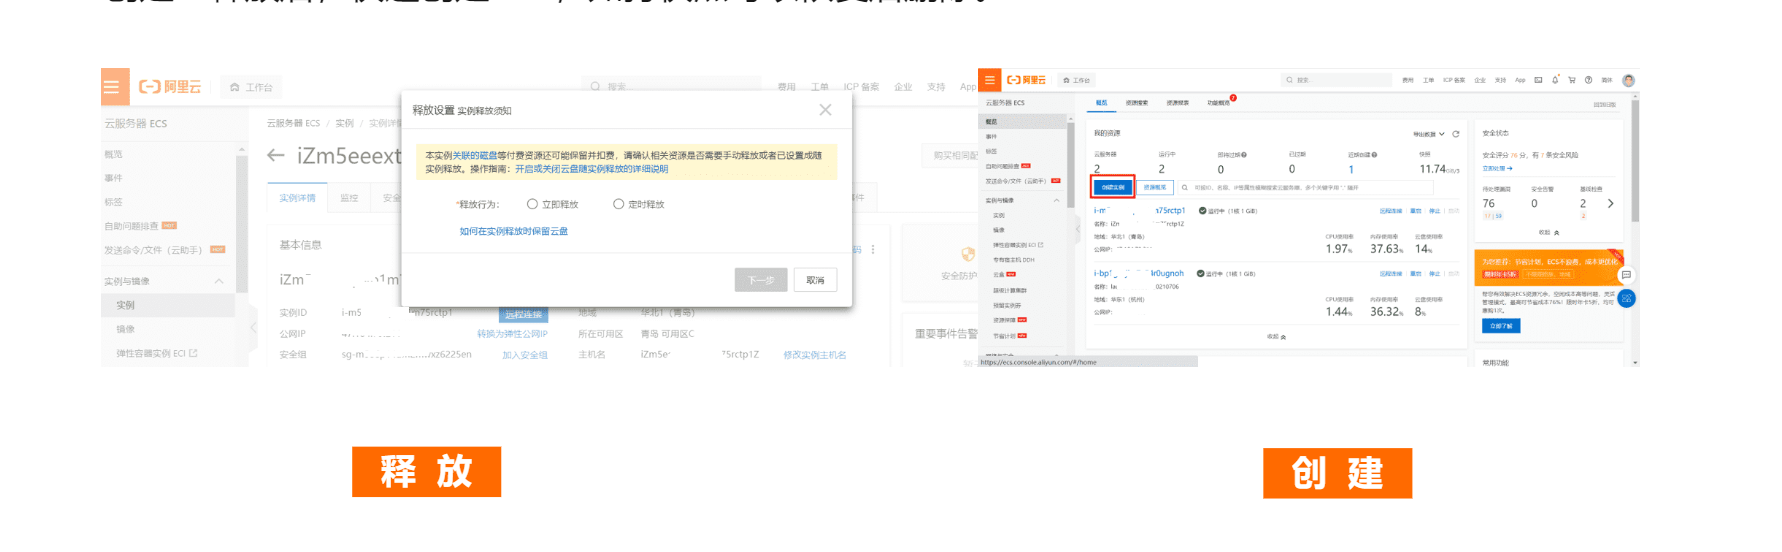This screenshot has width=1782, height=552.
Task: Click 立即处理 link in 安全状态
Action: (x=1497, y=168)
